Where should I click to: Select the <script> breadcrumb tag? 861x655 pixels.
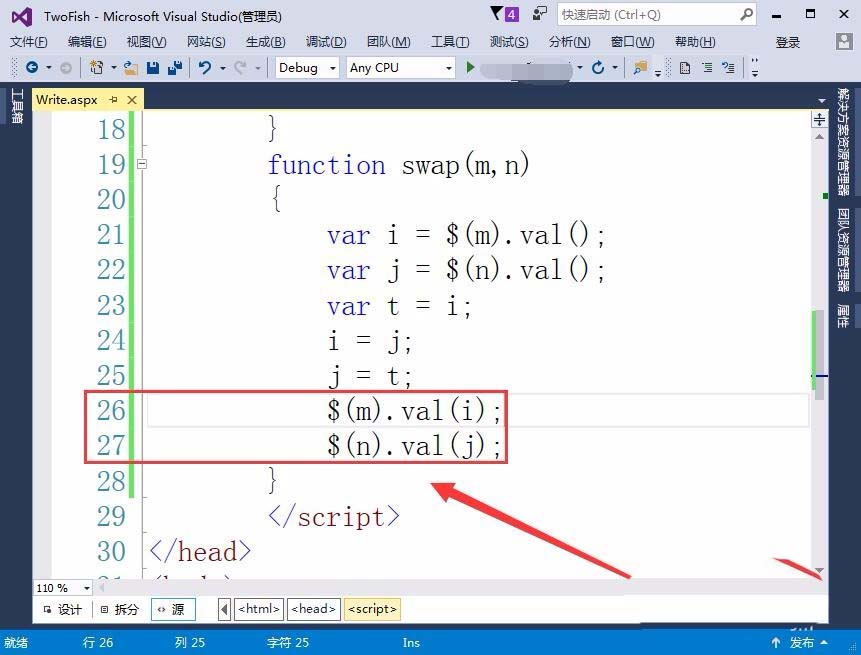pyautogui.click(x=371, y=608)
